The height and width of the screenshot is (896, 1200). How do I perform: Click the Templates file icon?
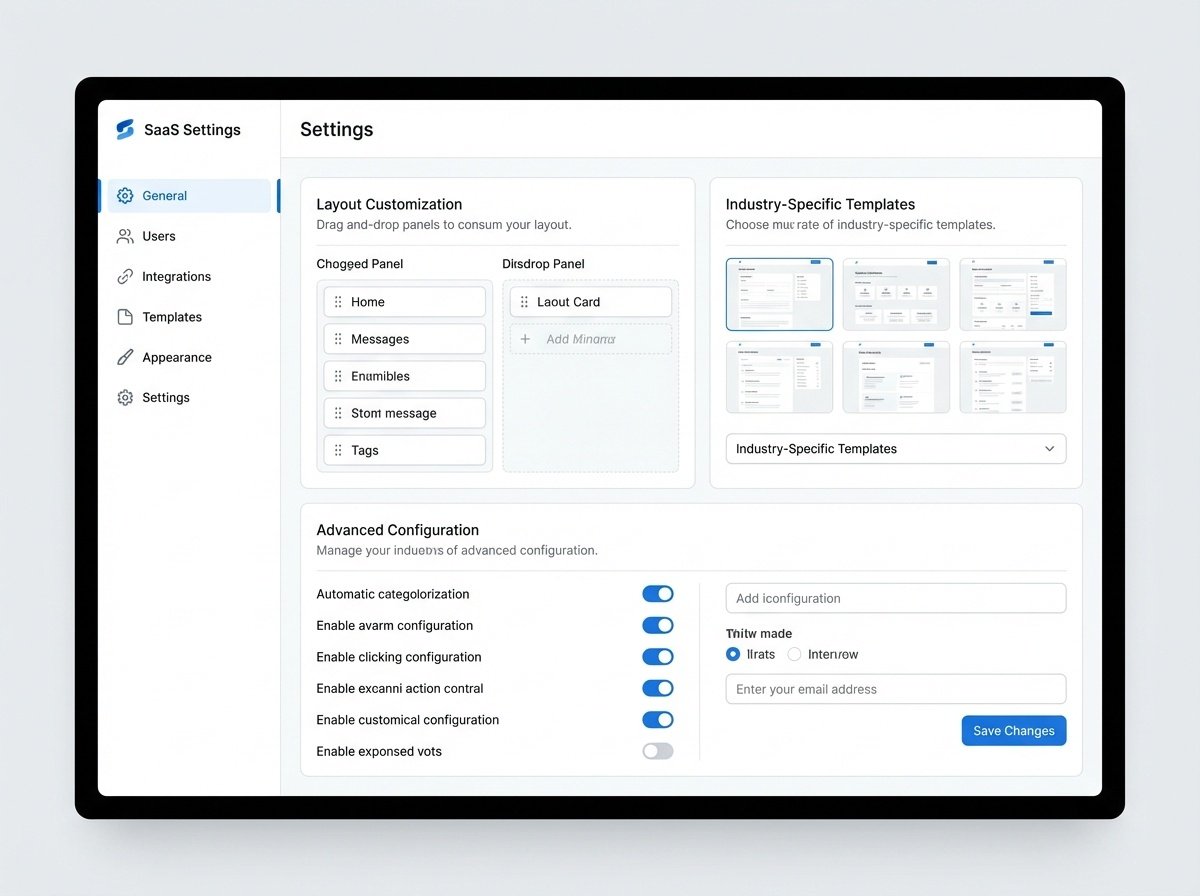(x=125, y=317)
